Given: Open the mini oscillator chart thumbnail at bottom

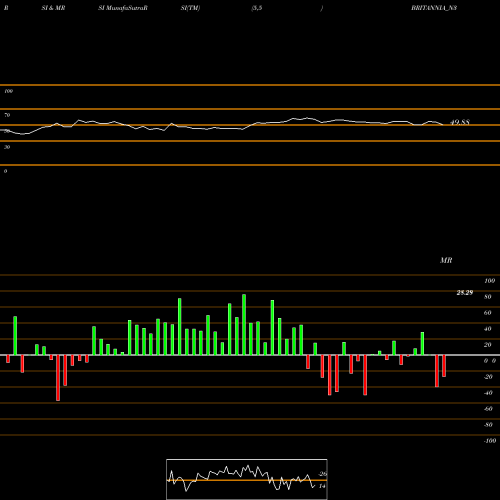Looking at the screenshot, I should pyautogui.click(x=247, y=479).
